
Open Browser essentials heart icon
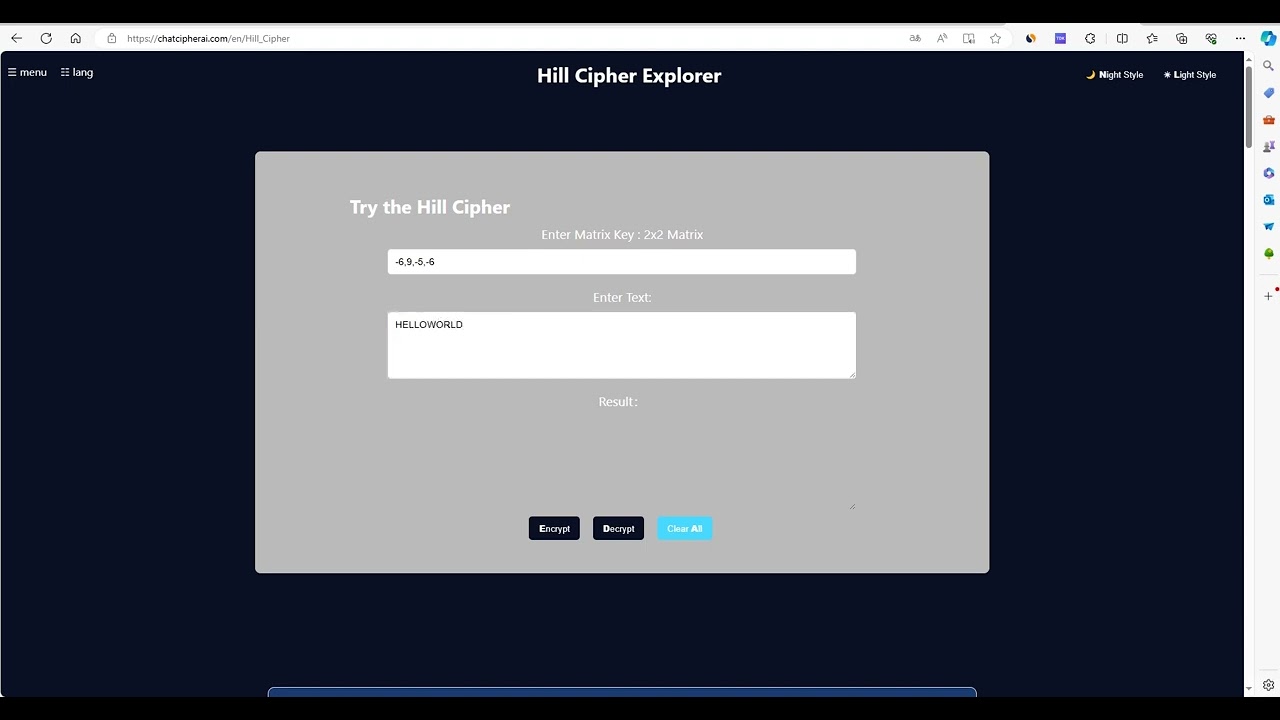[x=1211, y=38]
